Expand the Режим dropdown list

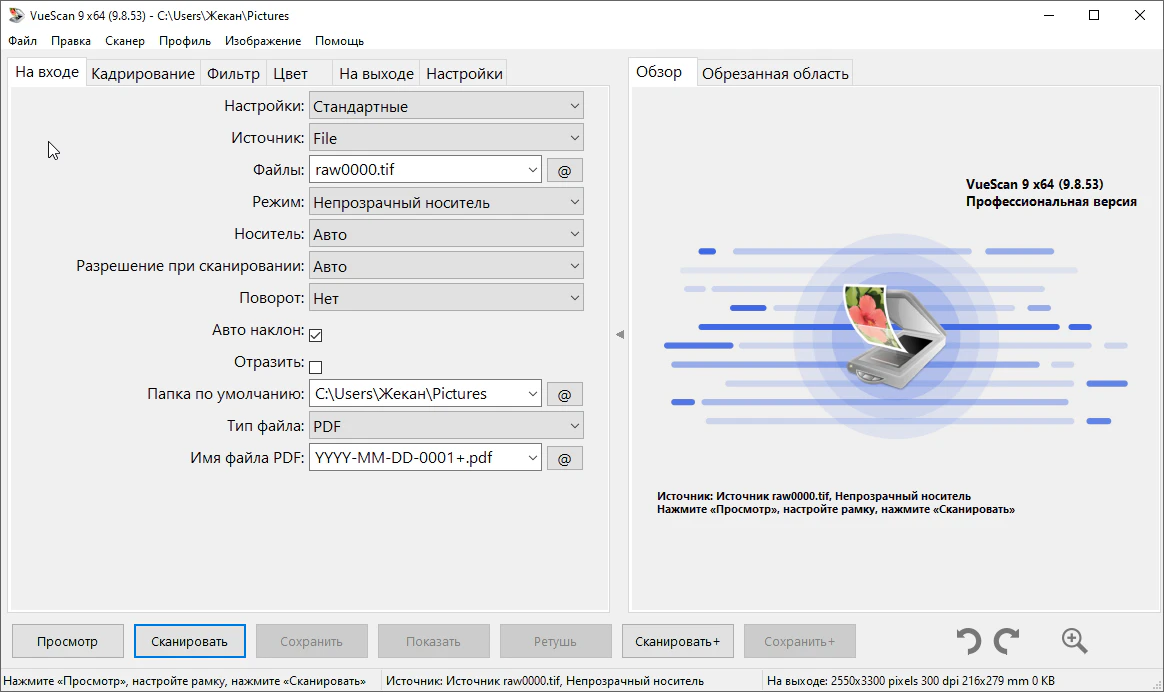[x=446, y=202]
